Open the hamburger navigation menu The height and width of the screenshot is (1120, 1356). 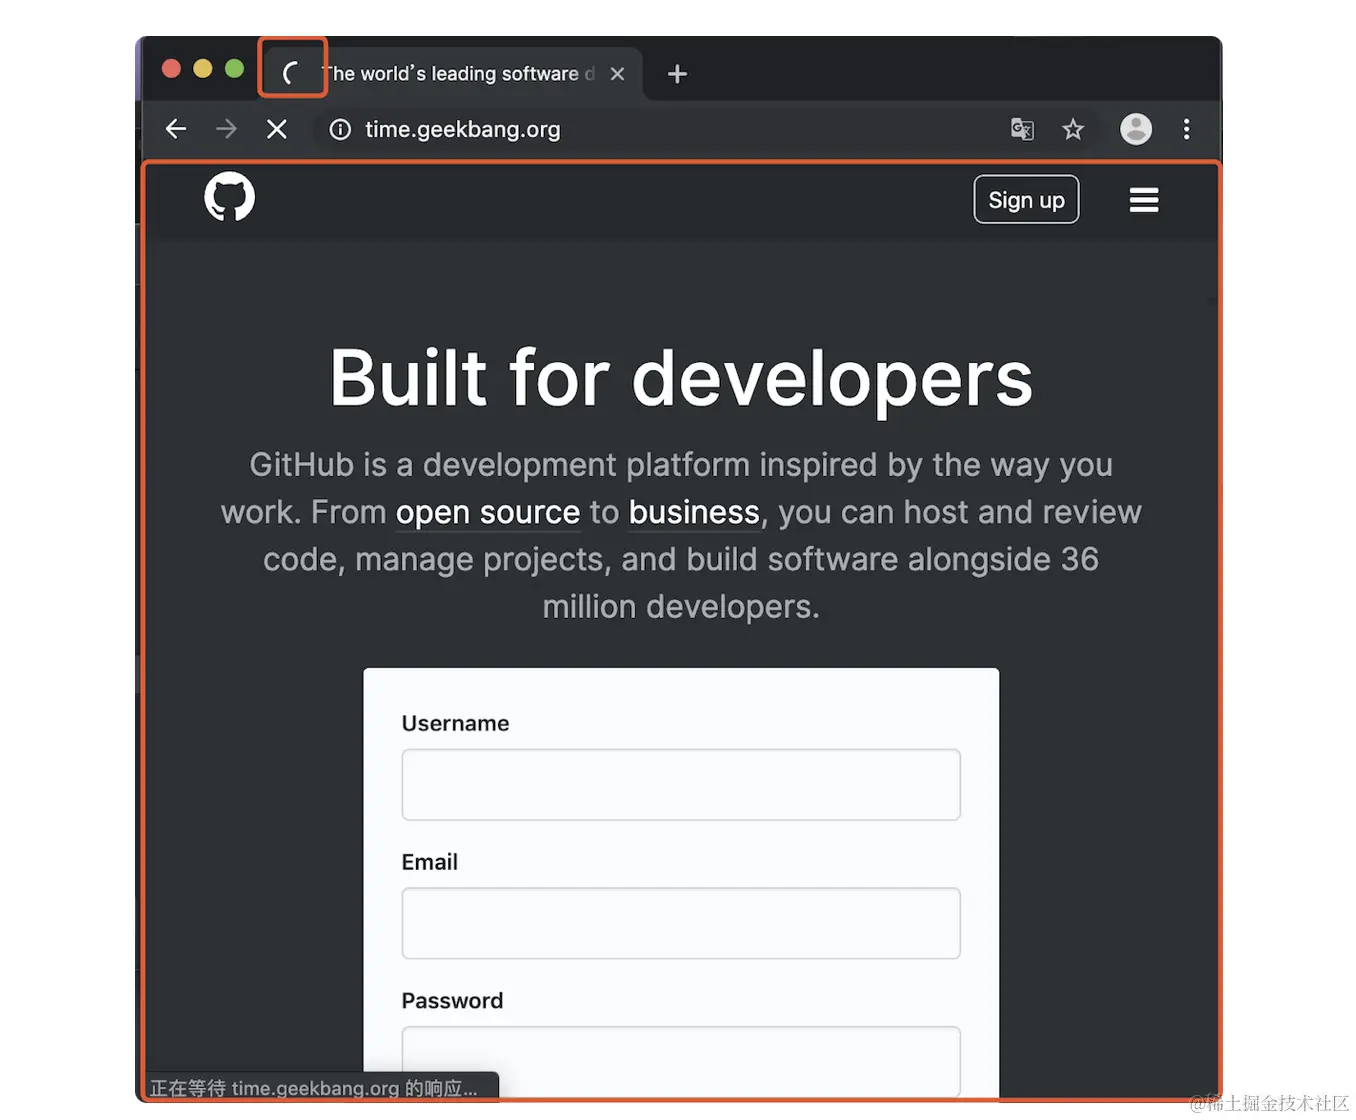pos(1144,200)
